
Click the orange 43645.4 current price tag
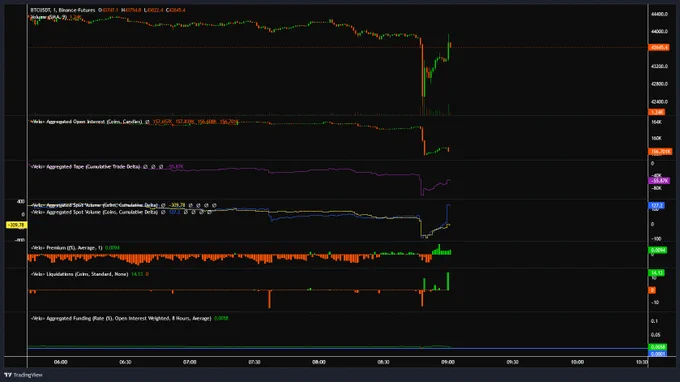pyautogui.click(x=658, y=47)
